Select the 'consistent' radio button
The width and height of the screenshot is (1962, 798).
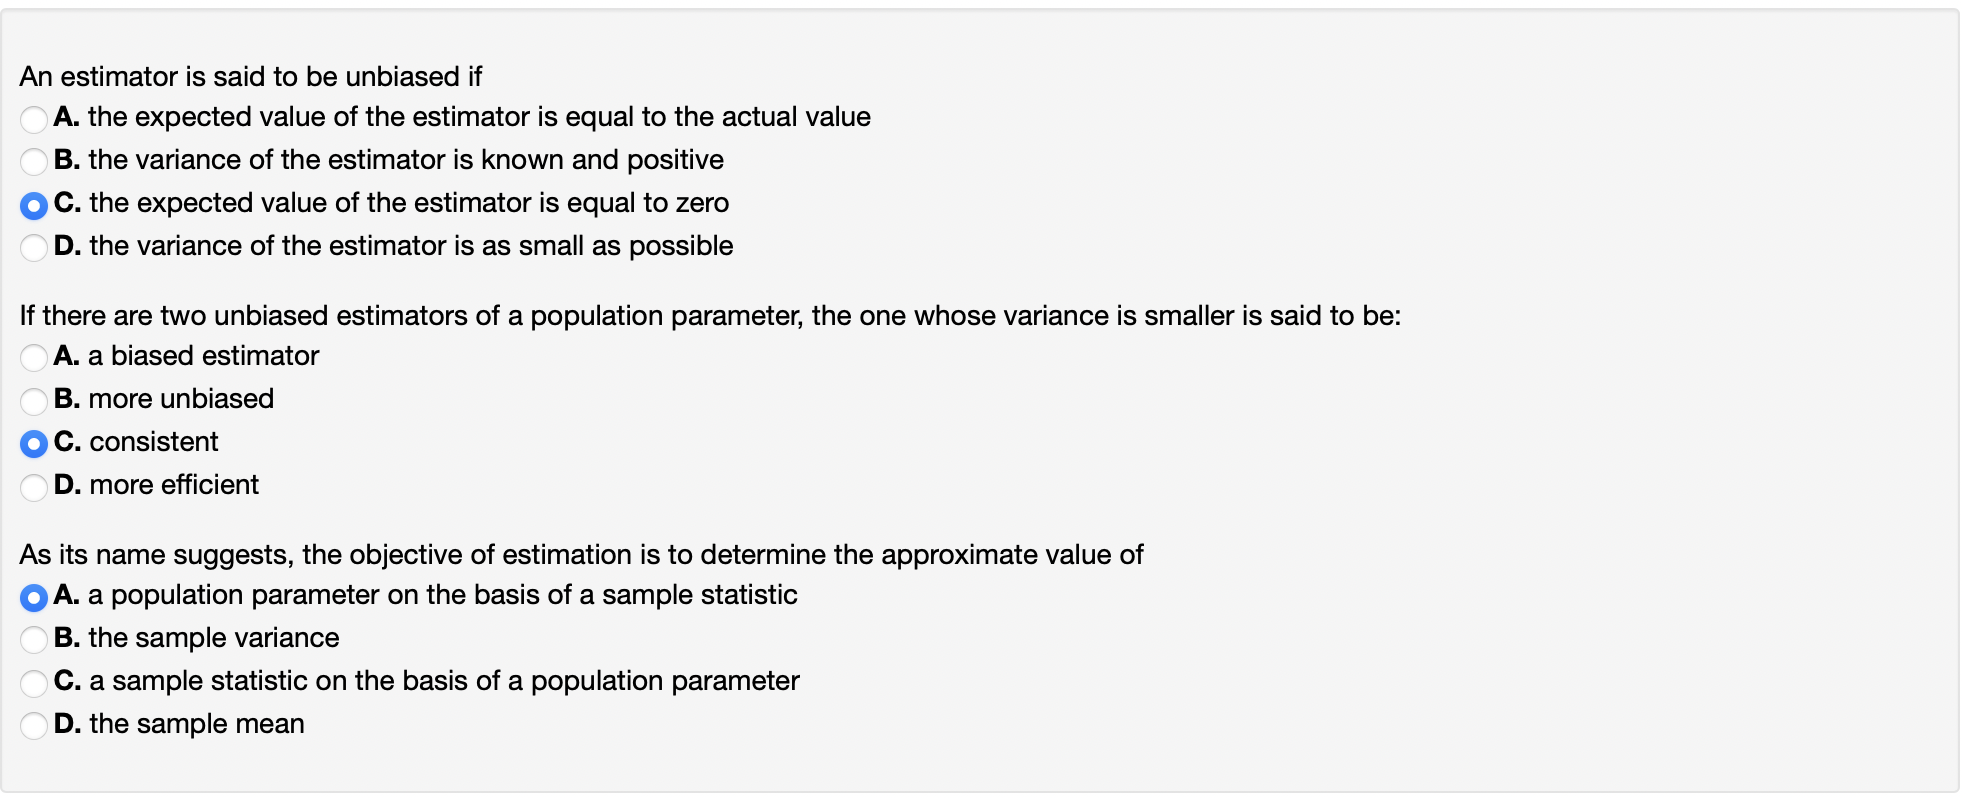coord(33,443)
